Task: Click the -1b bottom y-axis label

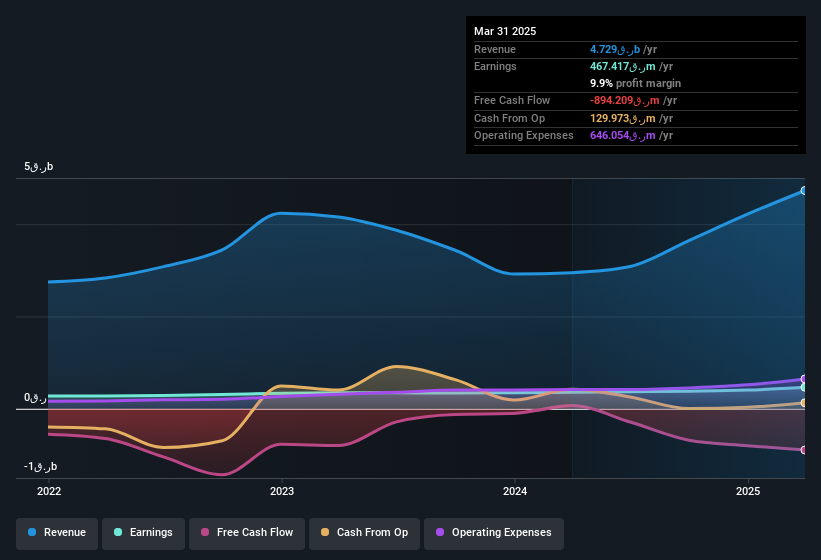Action: click(40, 466)
